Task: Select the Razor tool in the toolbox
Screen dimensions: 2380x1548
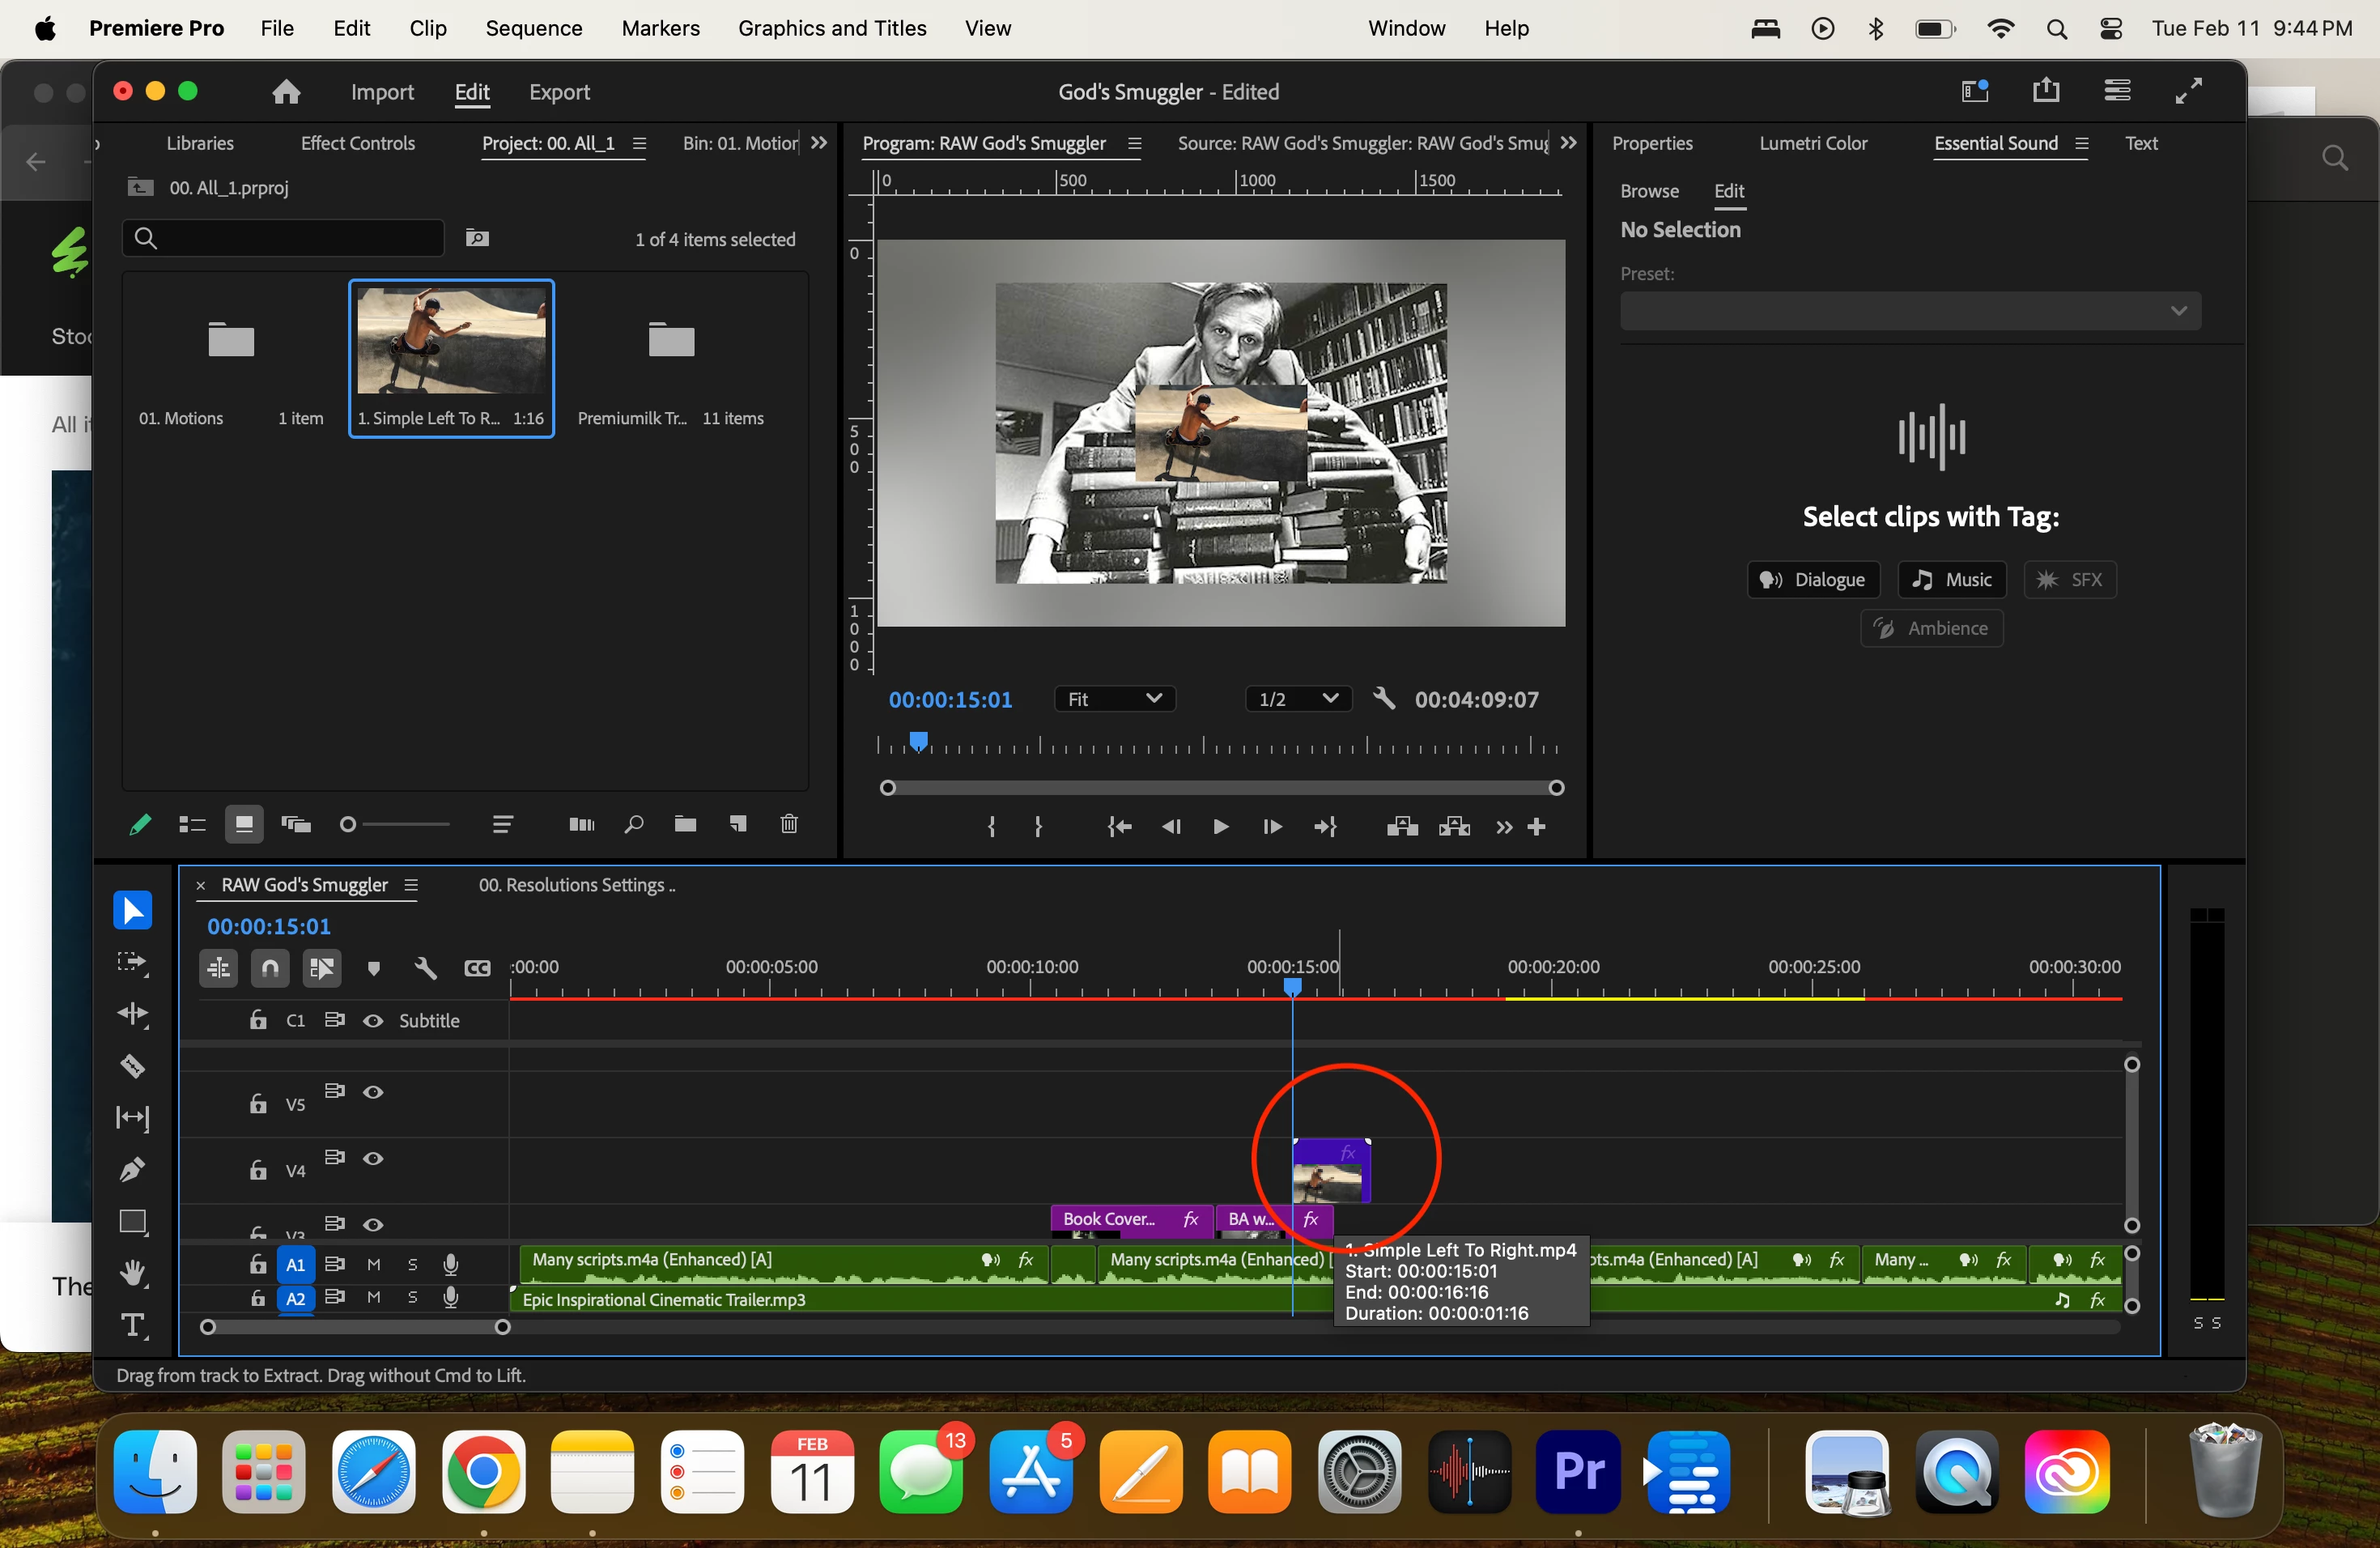Action: (132, 1066)
